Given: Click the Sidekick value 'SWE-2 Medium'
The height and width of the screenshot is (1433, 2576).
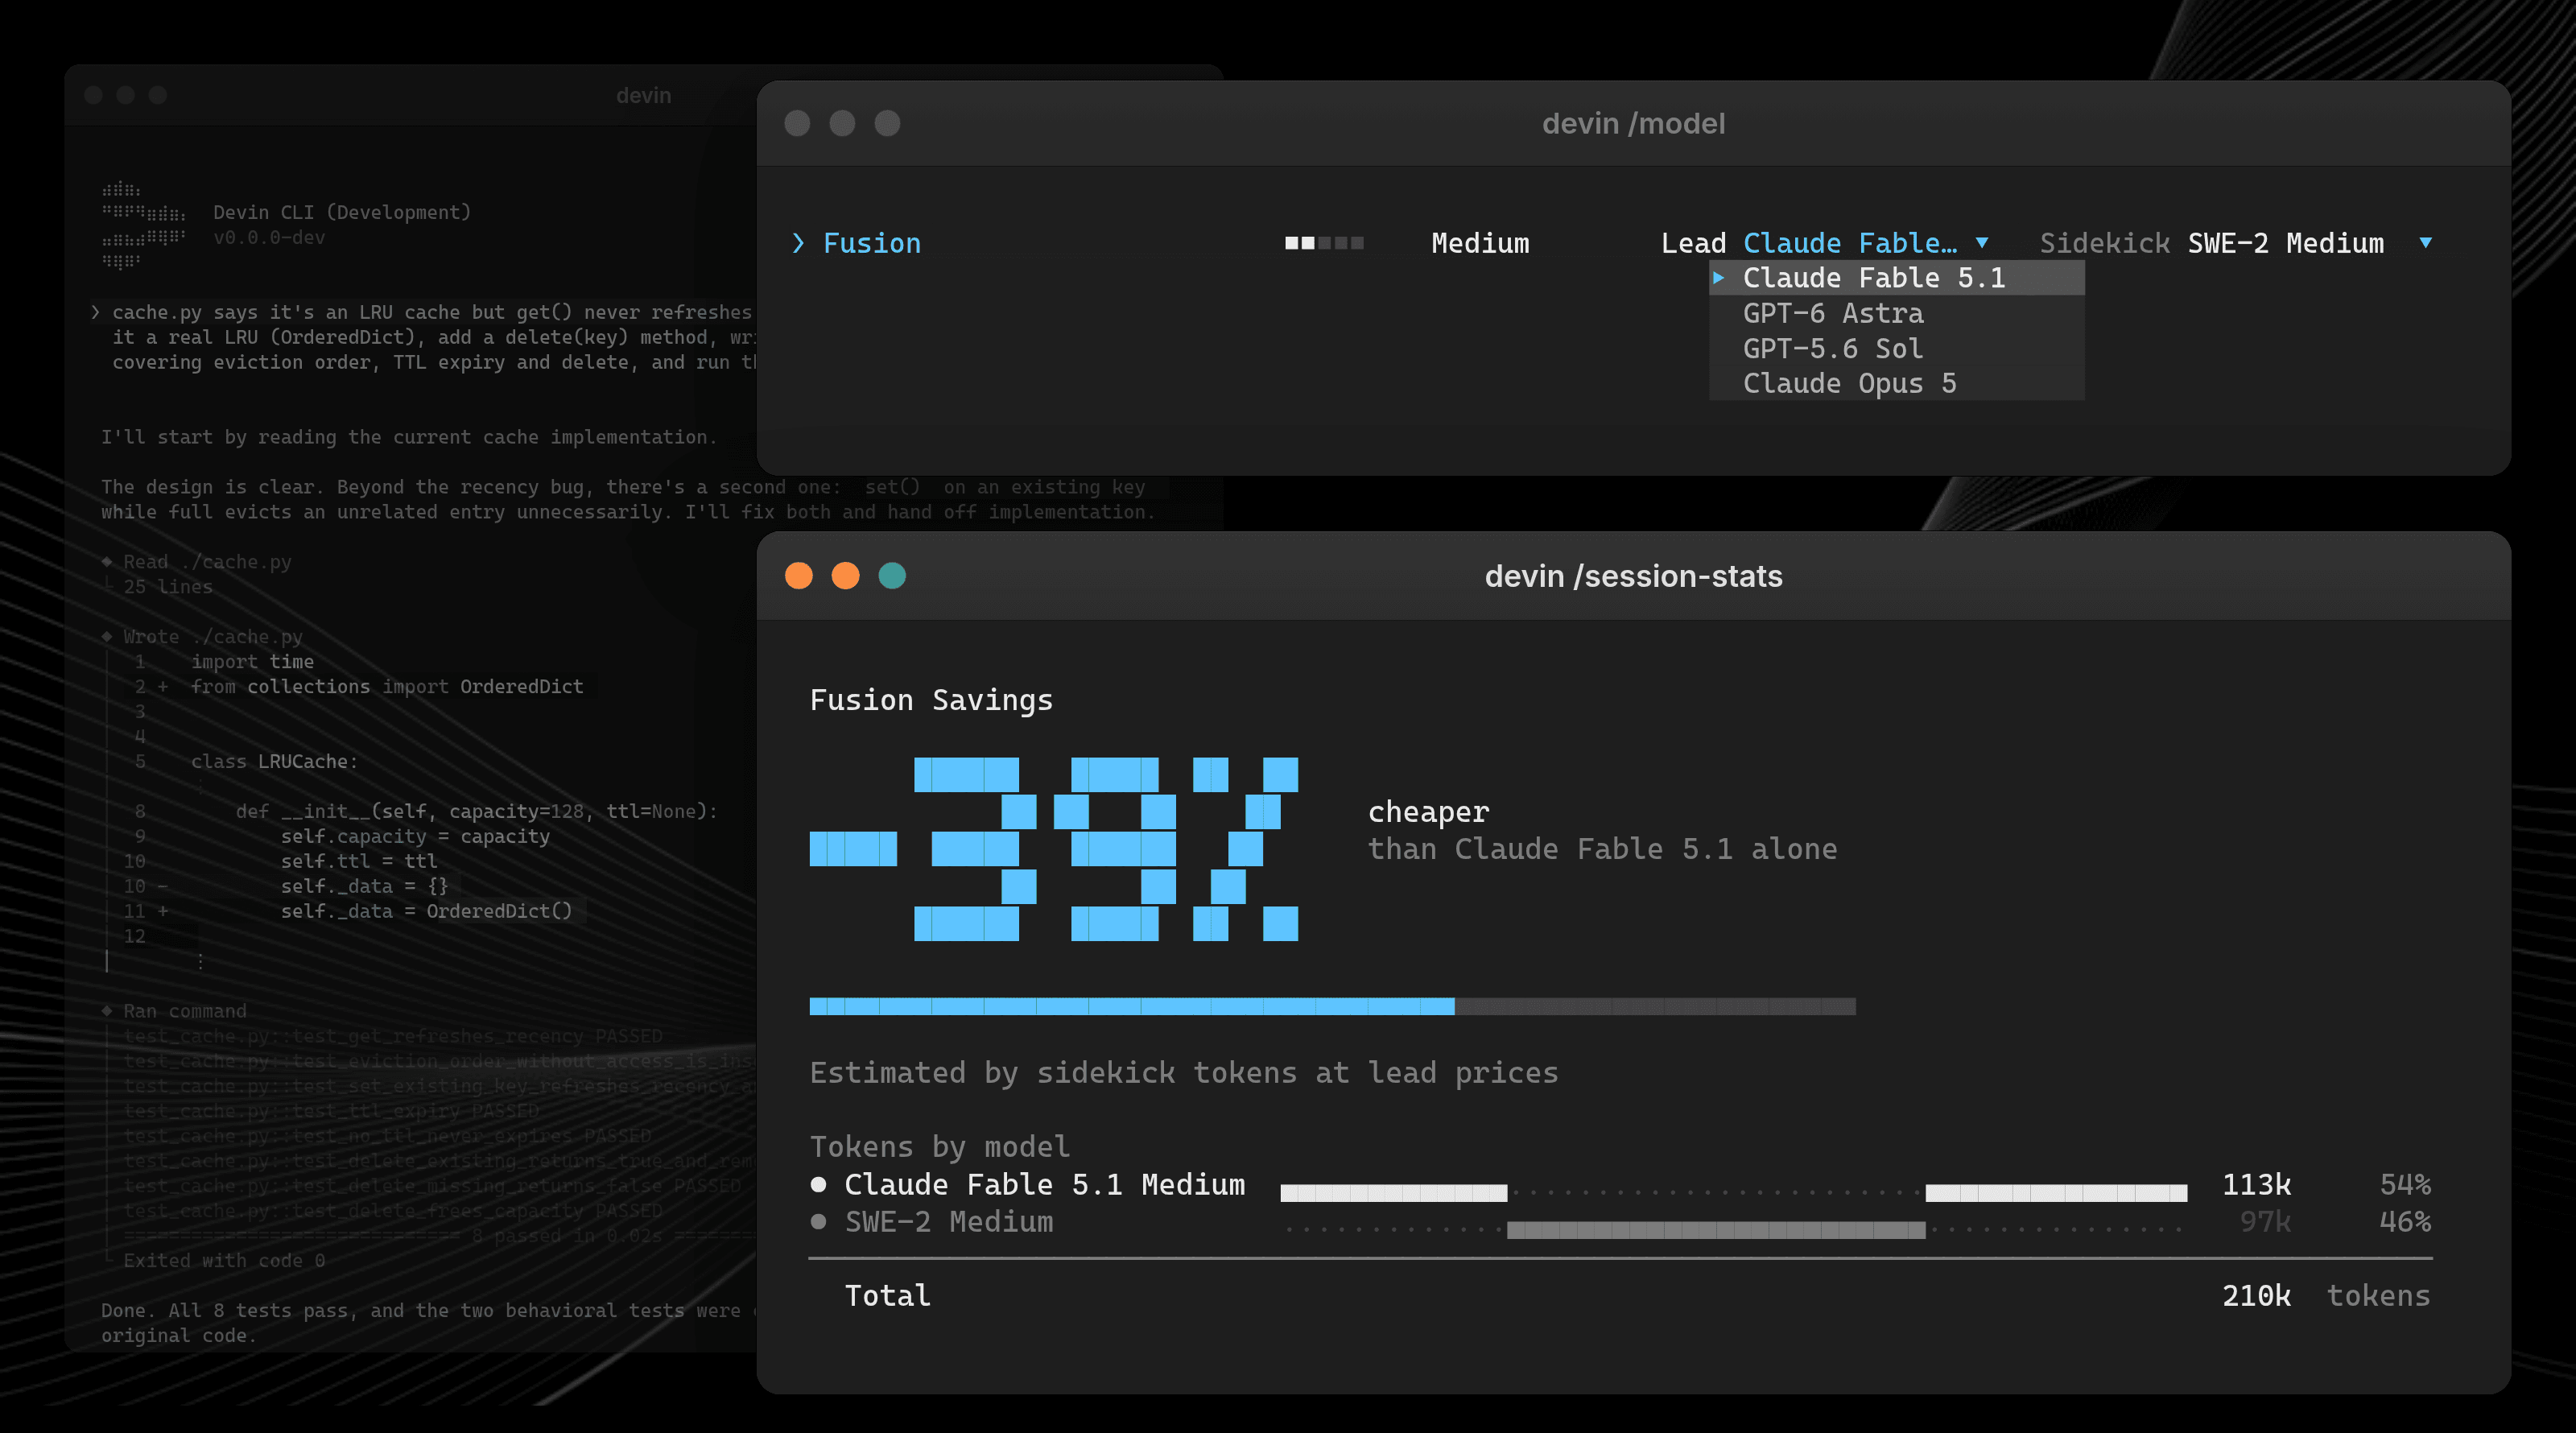Looking at the screenshot, I should point(2286,243).
